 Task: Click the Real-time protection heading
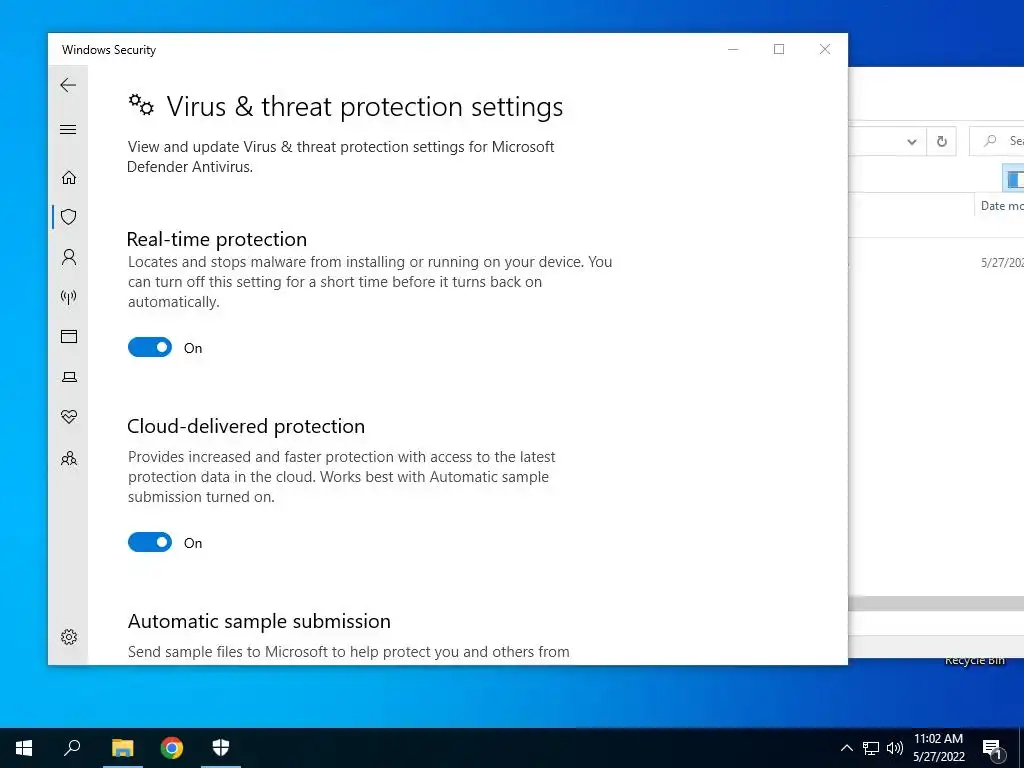217,239
